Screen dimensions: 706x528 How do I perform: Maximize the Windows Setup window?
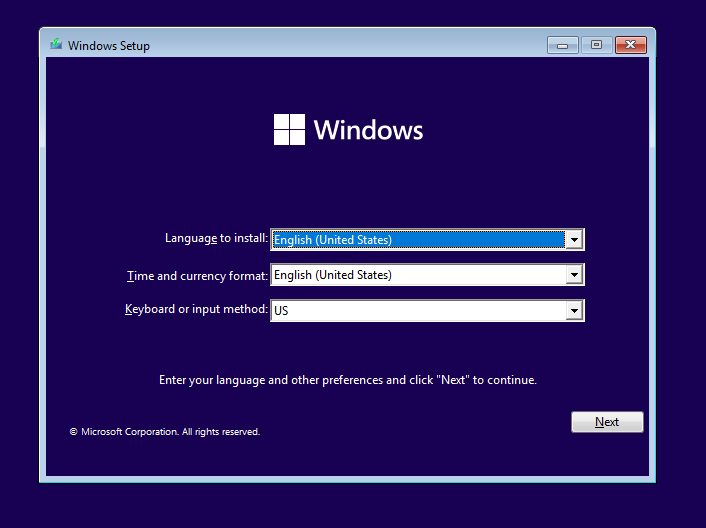pos(596,45)
